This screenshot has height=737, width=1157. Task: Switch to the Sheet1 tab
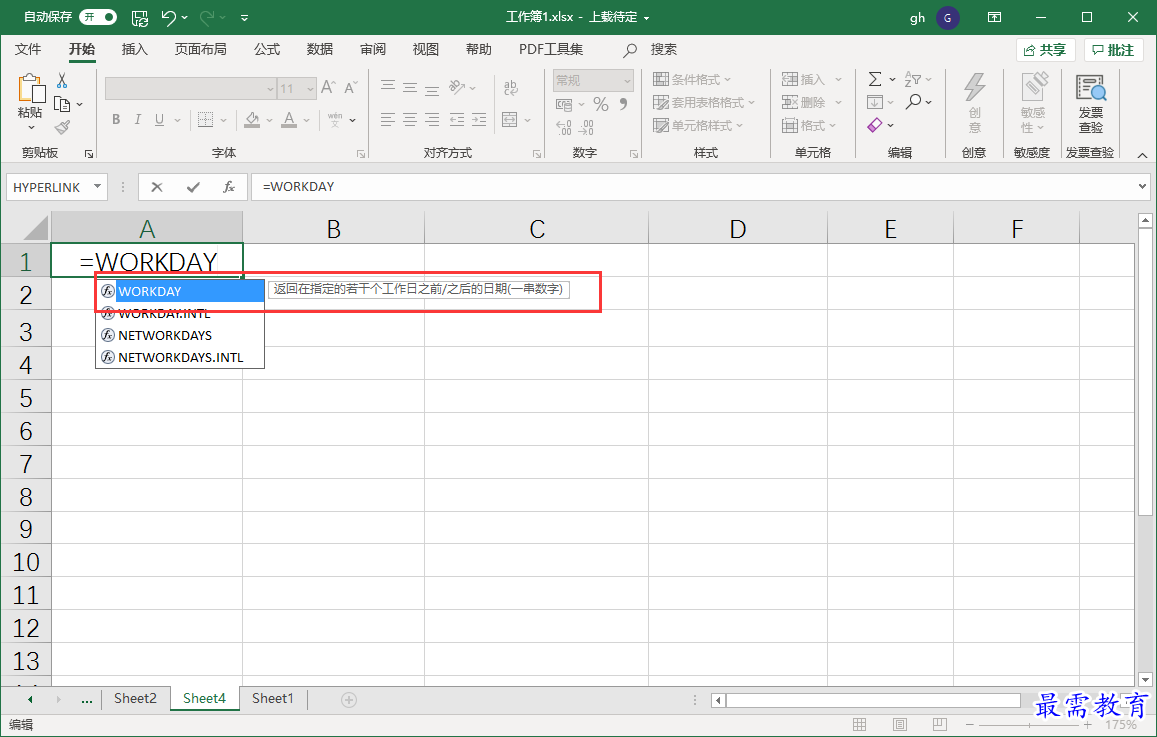(x=272, y=699)
